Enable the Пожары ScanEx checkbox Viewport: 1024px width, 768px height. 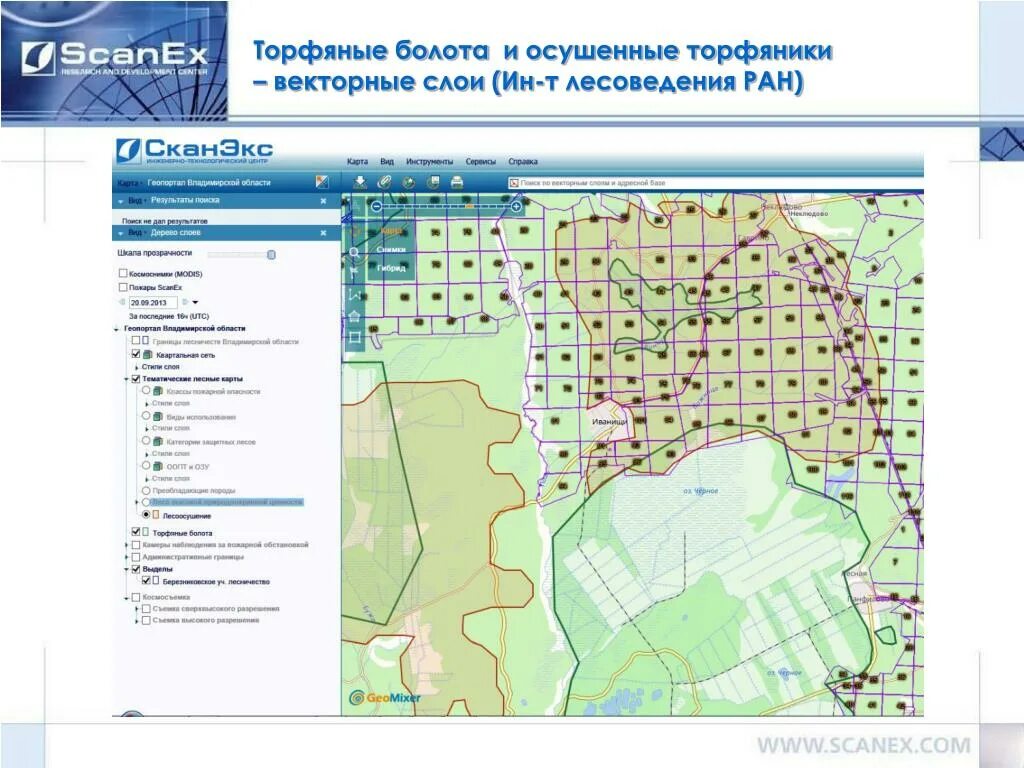coord(123,287)
